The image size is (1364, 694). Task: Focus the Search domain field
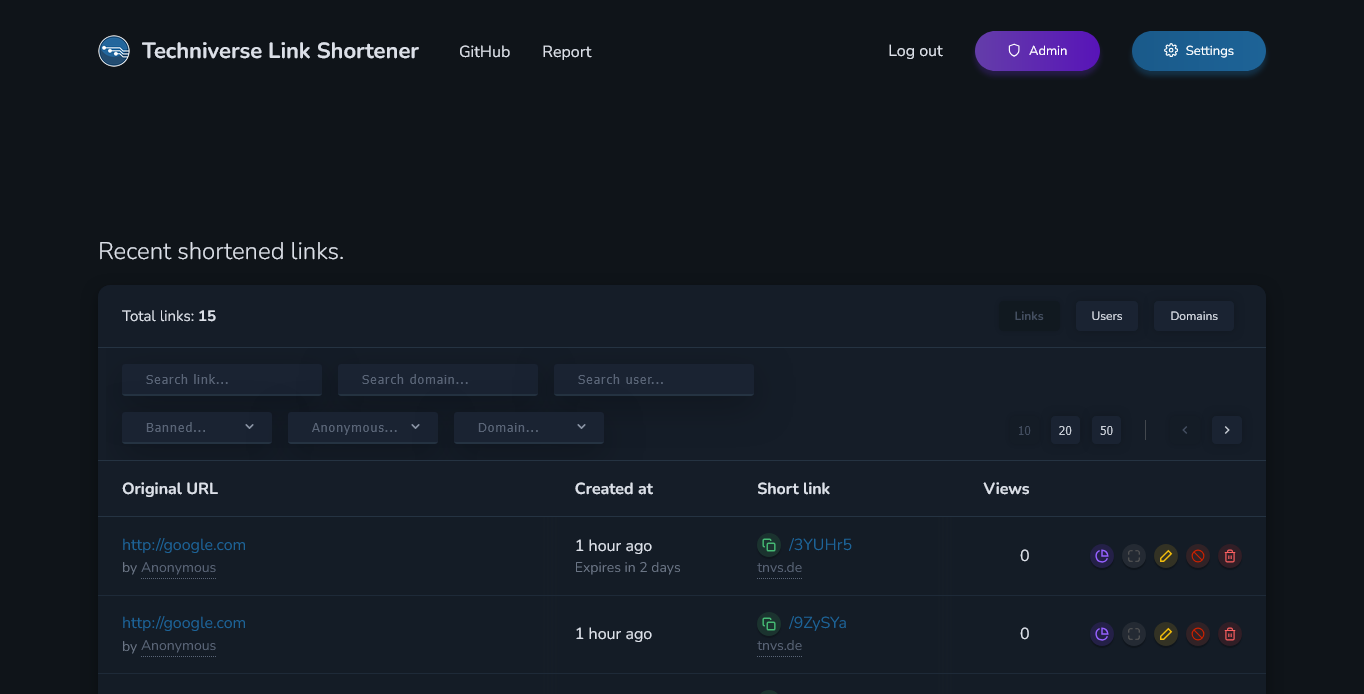tap(438, 380)
